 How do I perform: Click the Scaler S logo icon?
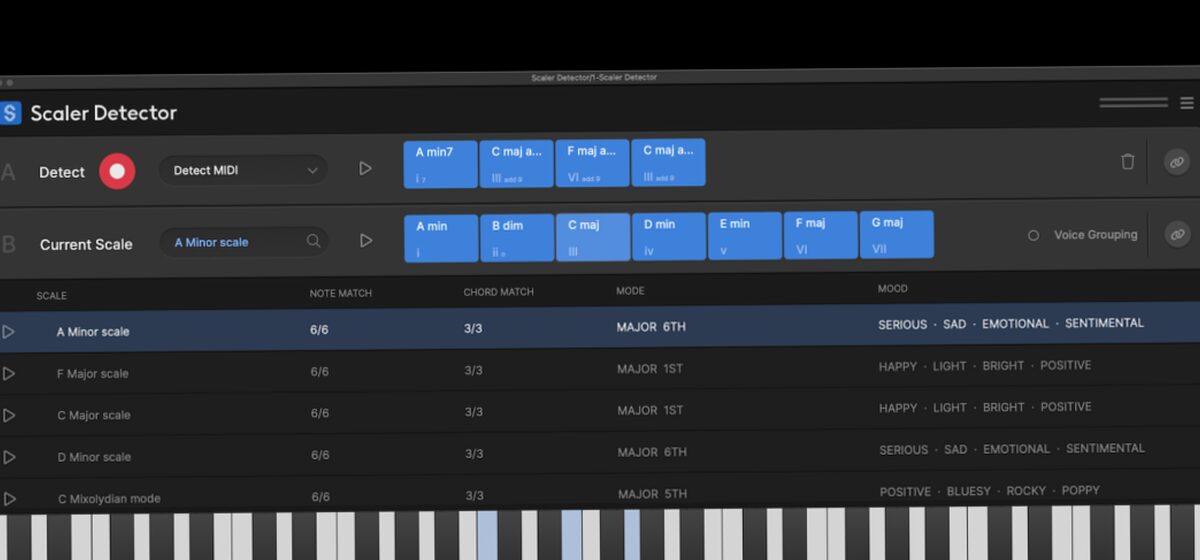click(9, 113)
